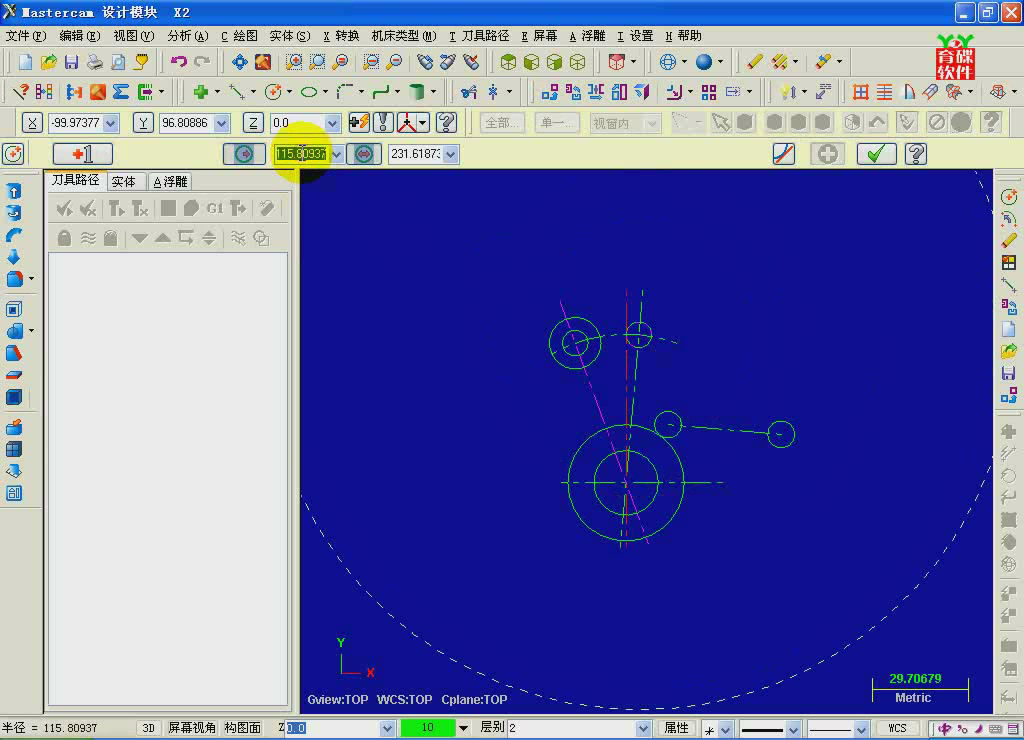Click the green checkmark OK button

876,154
